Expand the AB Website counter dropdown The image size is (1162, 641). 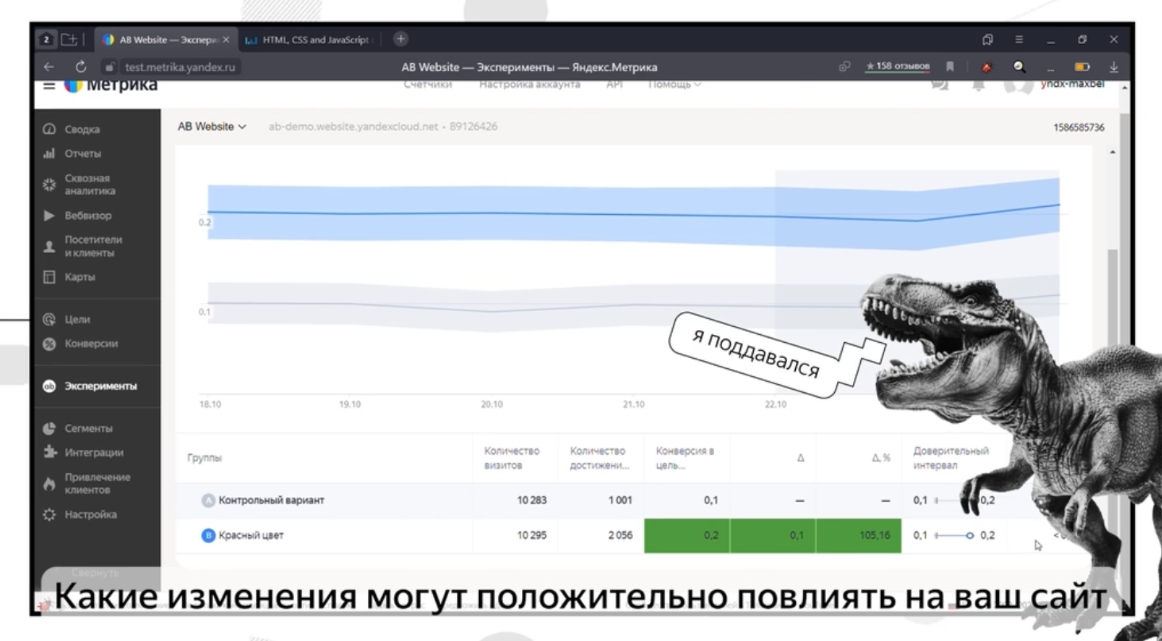coord(212,127)
